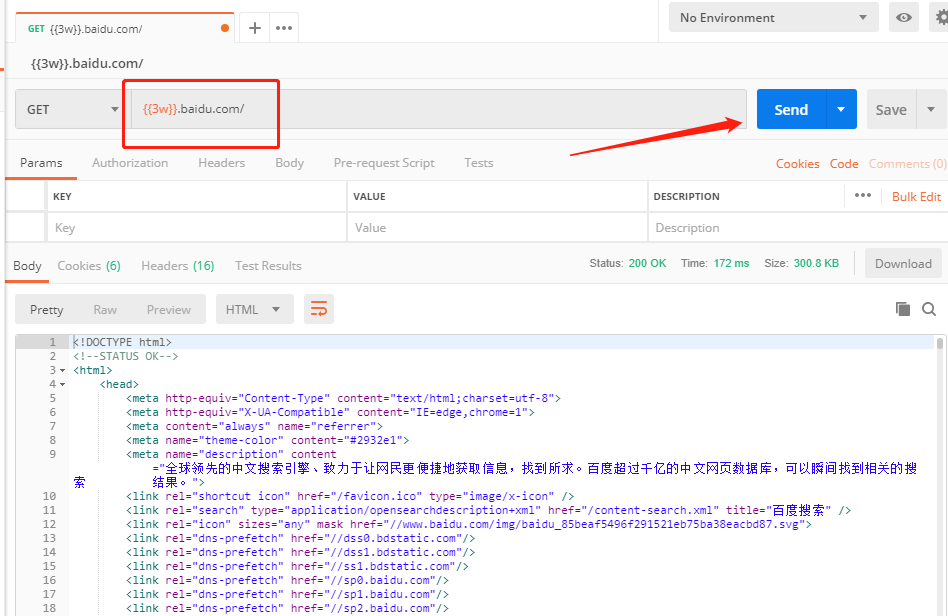948x616 pixels.
Task: Open a new request tab with plus icon
Action: (x=255, y=28)
